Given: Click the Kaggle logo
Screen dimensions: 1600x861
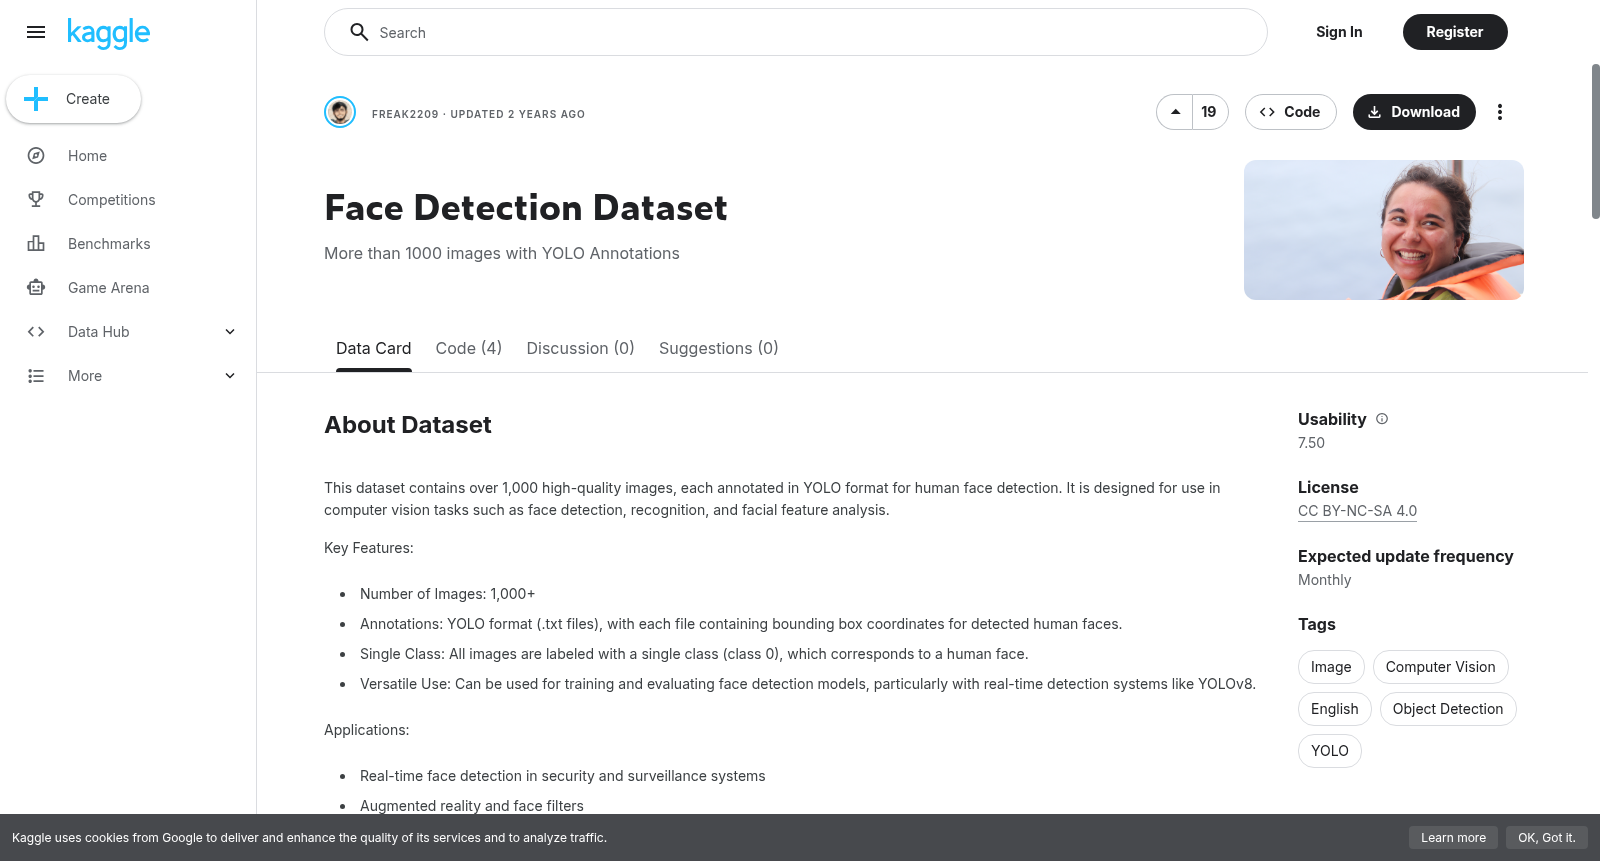Looking at the screenshot, I should pos(108,33).
